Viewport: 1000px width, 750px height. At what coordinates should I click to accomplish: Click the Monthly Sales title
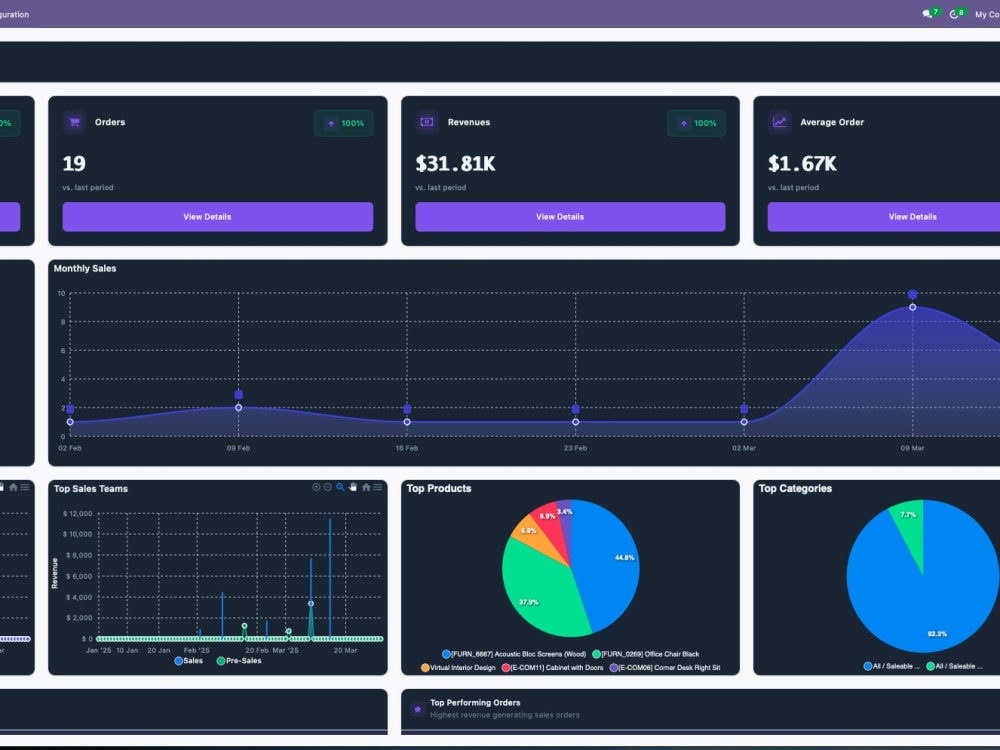85,268
